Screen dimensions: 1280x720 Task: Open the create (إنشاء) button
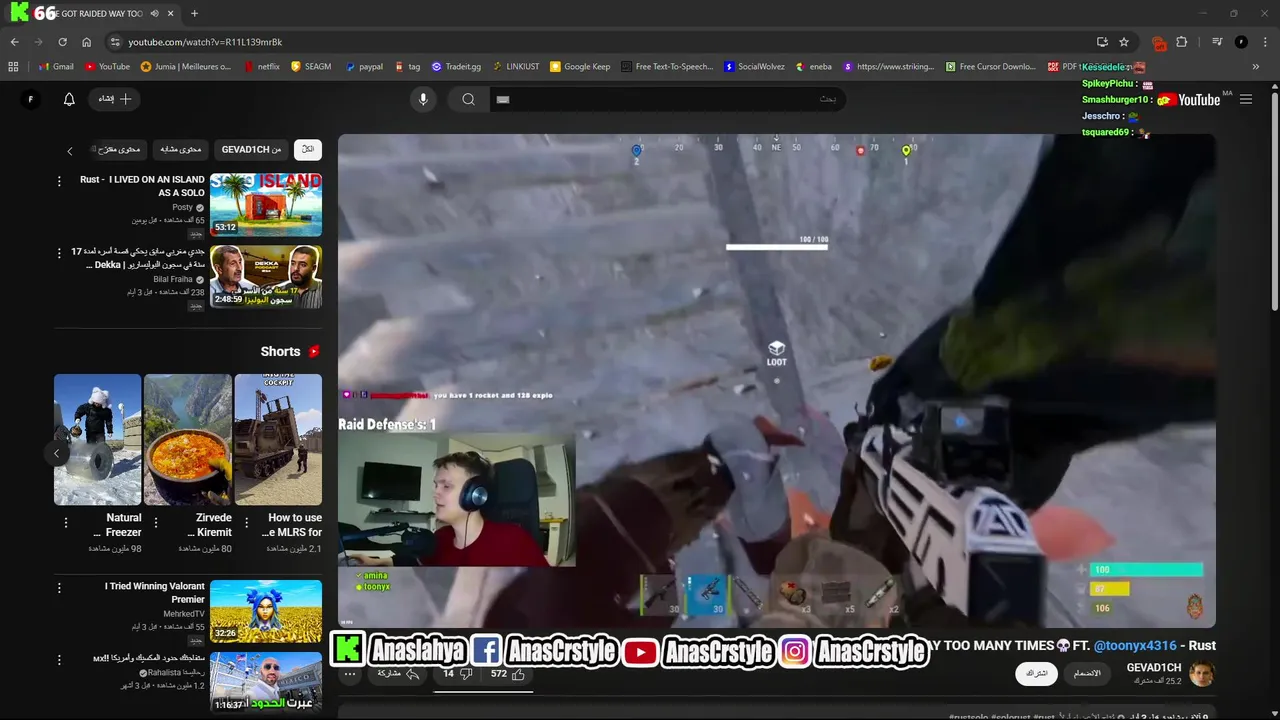[x=115, y=99]
